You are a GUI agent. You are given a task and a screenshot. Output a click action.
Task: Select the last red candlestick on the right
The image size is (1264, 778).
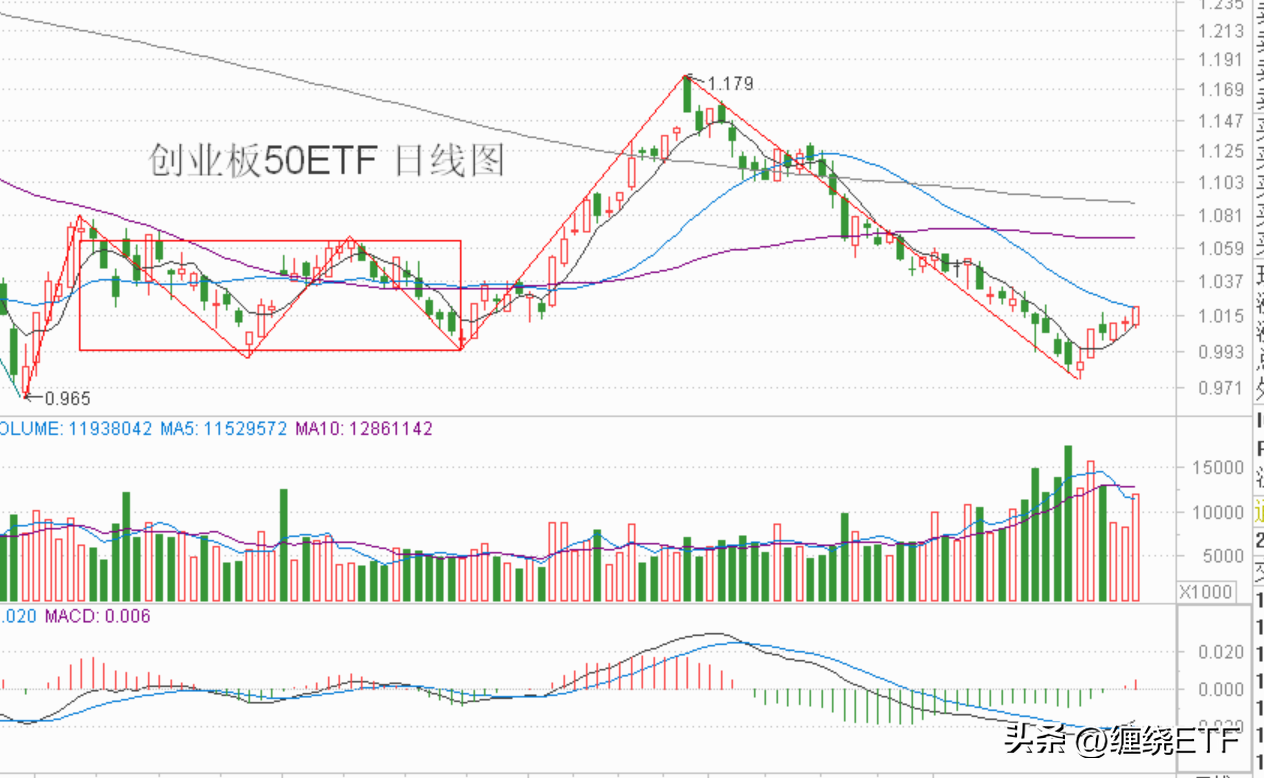pos(1136,316)
